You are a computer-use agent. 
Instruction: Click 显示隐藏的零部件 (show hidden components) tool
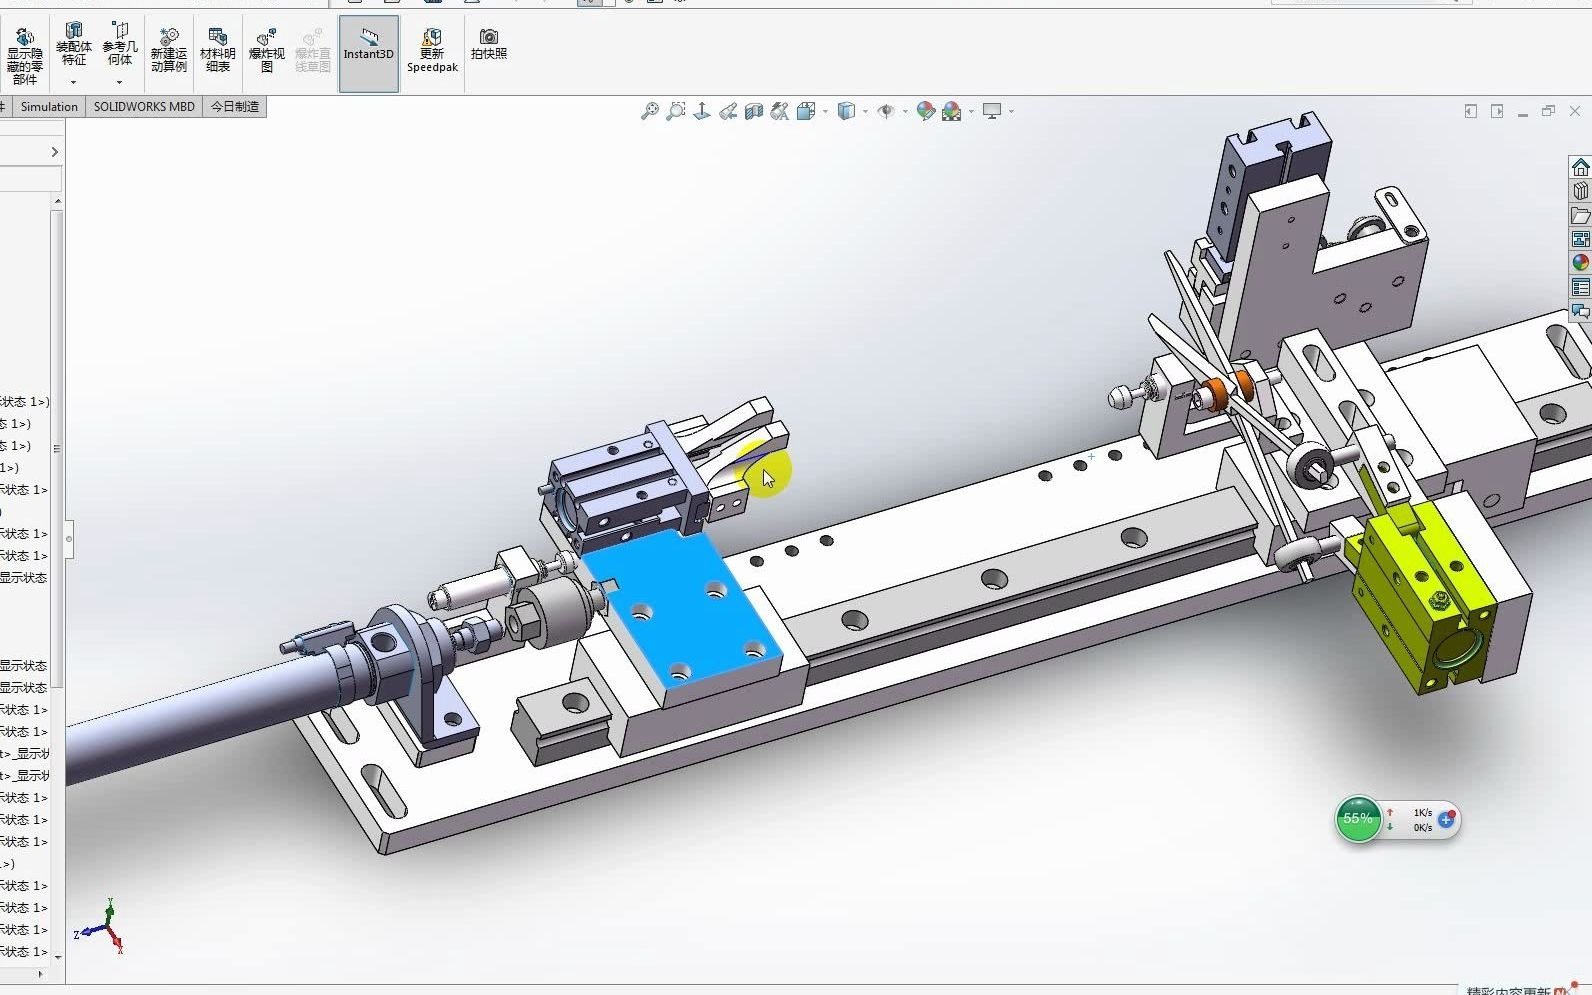click(24, 55)
